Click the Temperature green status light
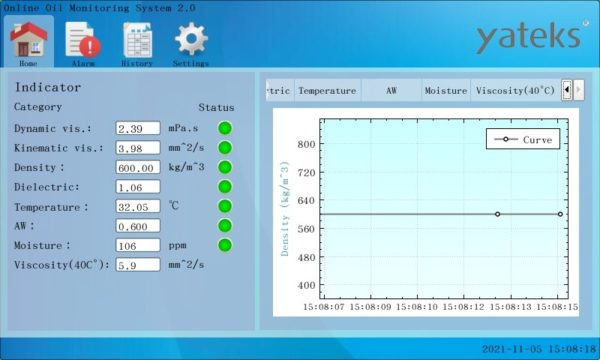Viewport: 600px width, 360px height. [225, 206]
